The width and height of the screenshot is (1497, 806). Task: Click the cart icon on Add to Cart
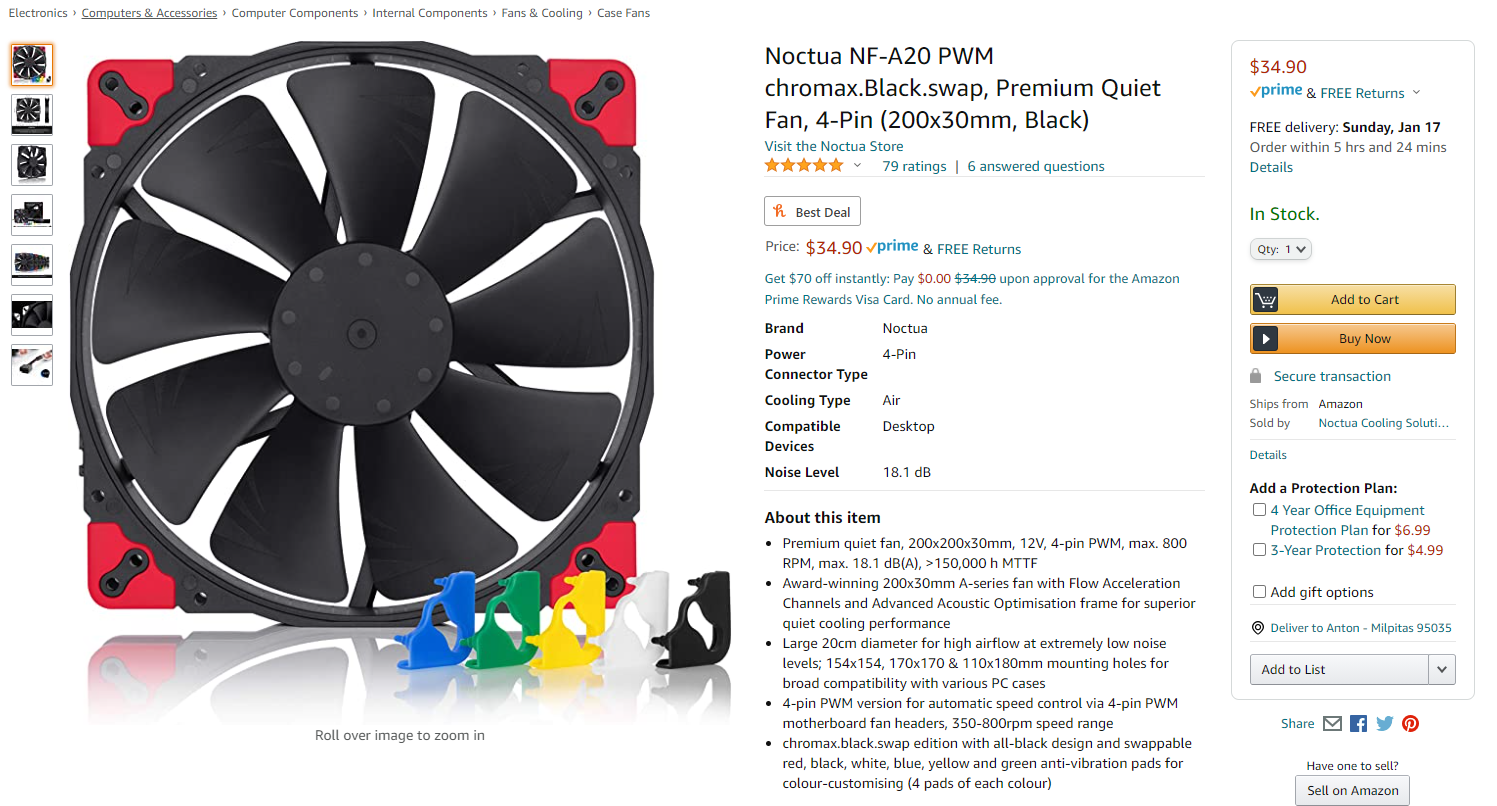[1266, 299]
